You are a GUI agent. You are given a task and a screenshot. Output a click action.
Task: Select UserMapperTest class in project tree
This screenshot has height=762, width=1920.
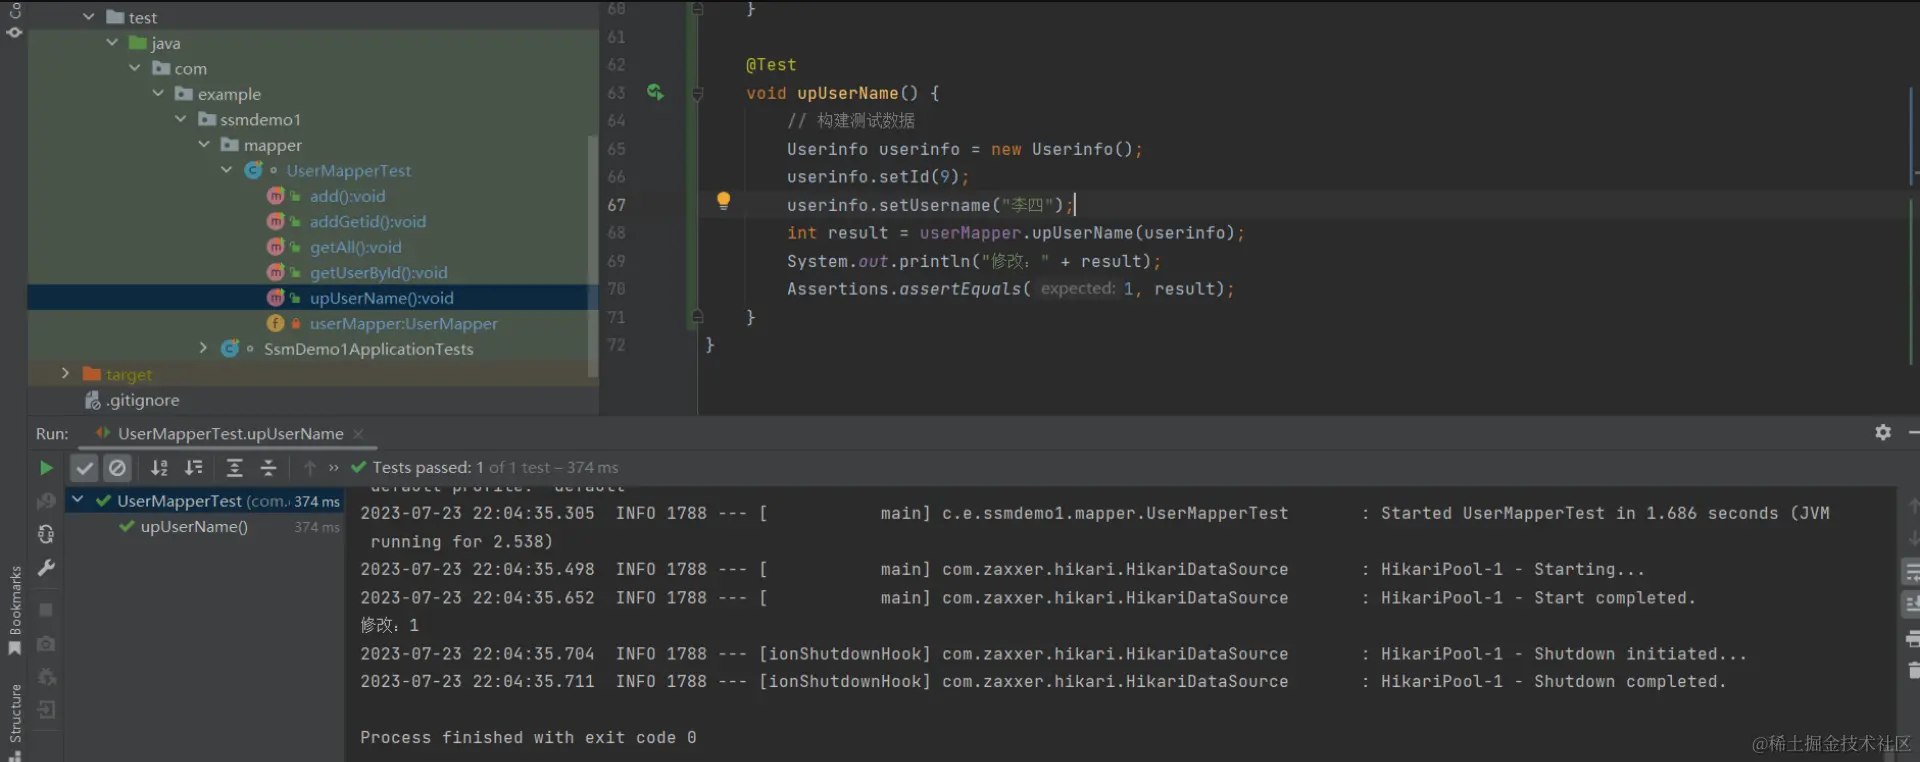(349, 171)
